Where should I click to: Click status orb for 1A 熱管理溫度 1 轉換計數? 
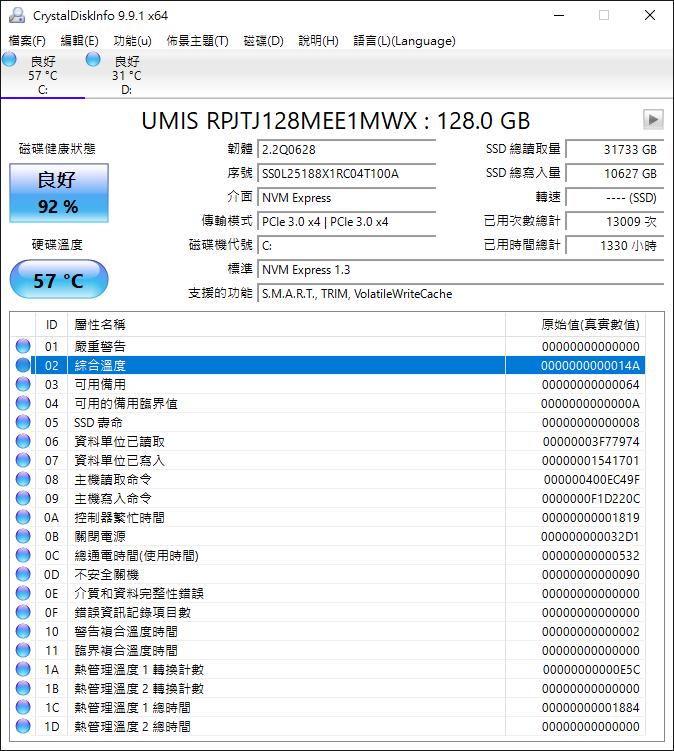tap(23, 669)
